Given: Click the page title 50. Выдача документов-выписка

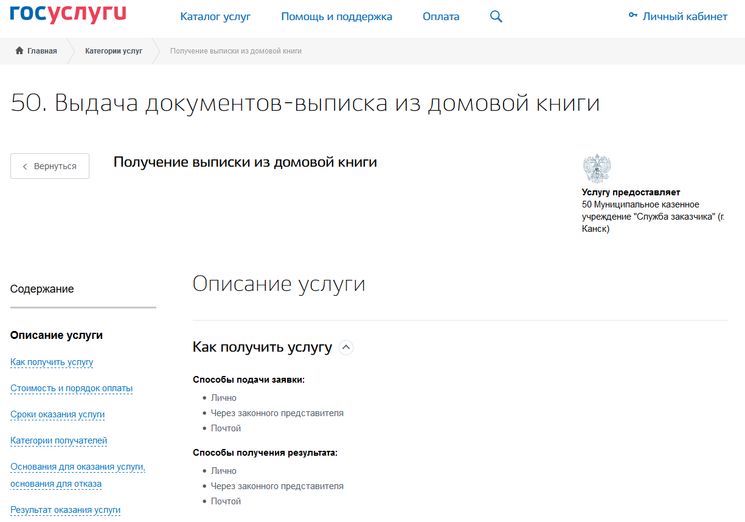Looking at the screenshot, I should point(305,103).
